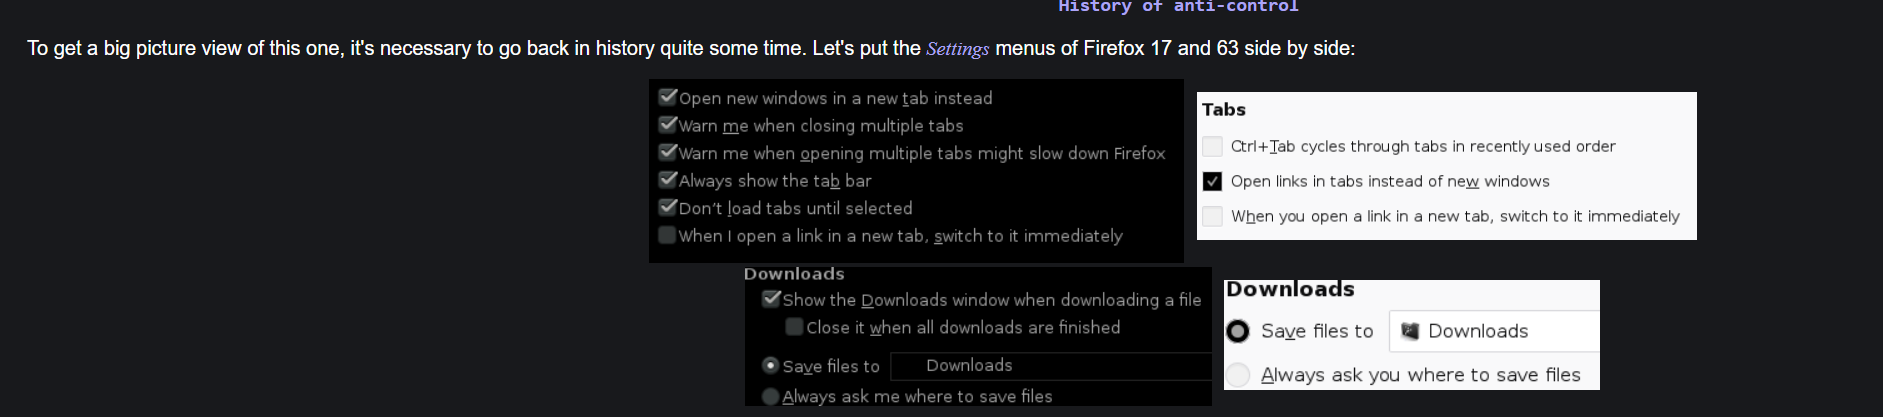Select 'Always ask me where to save files'
This screenshot has width=1883, height=417.
click(x=771, y=396)
